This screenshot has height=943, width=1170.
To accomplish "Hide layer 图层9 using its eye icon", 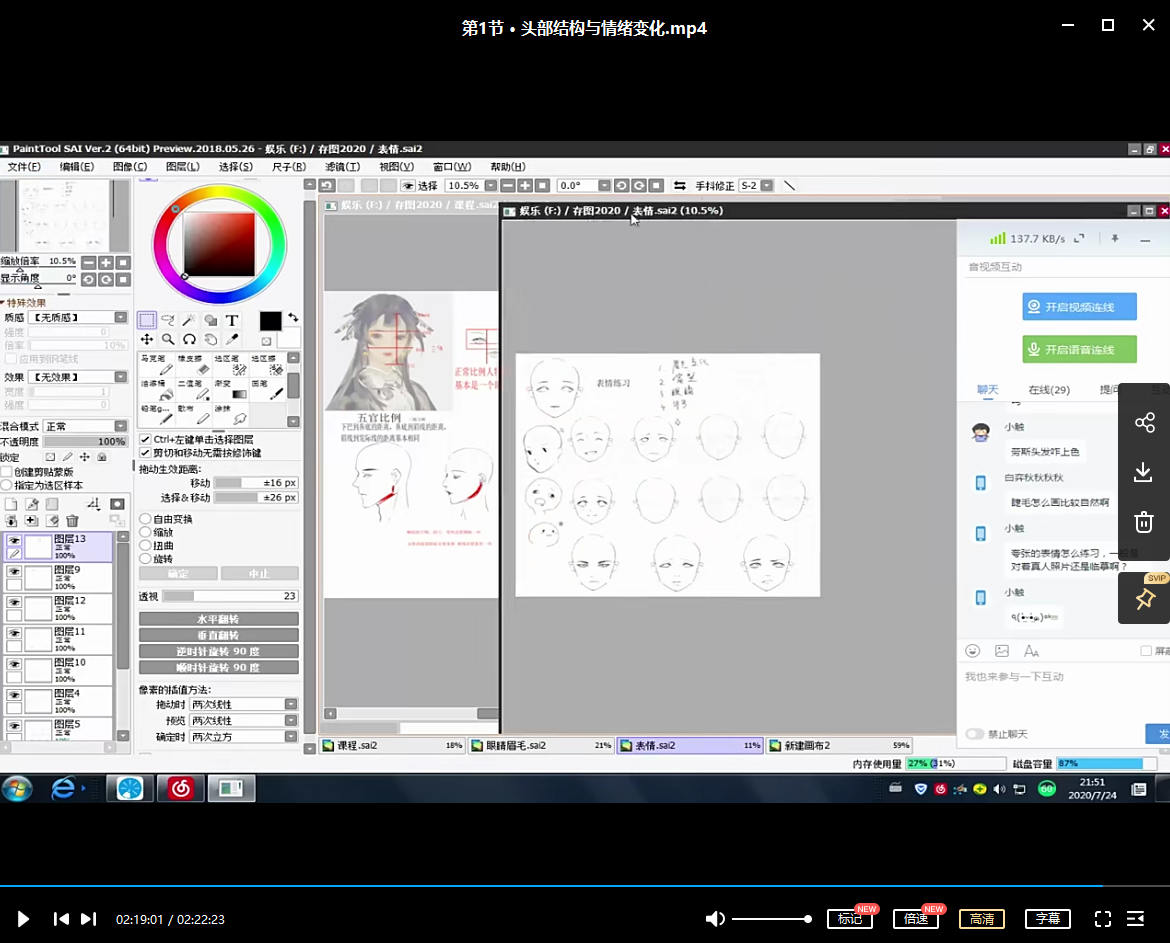I will (x=14, y=572).
